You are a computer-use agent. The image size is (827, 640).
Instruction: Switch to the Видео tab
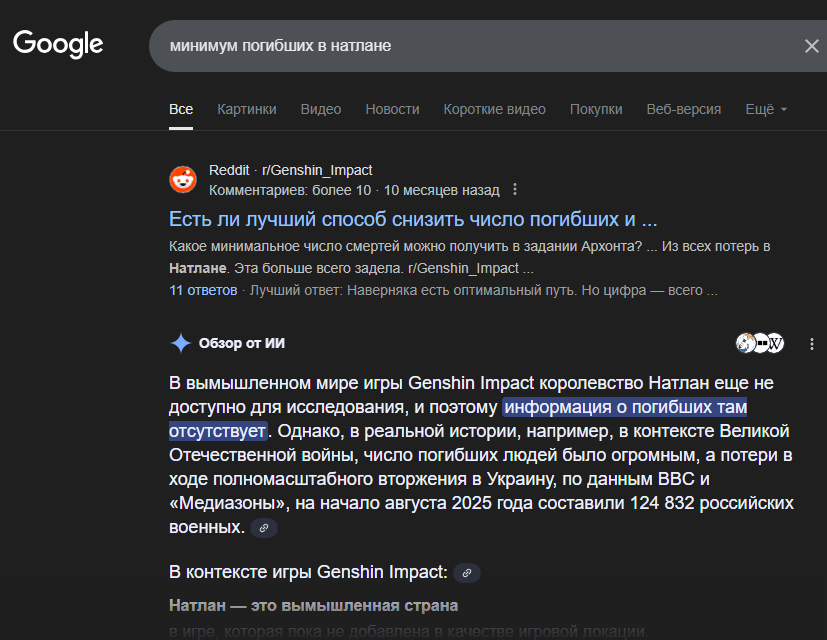321,109
